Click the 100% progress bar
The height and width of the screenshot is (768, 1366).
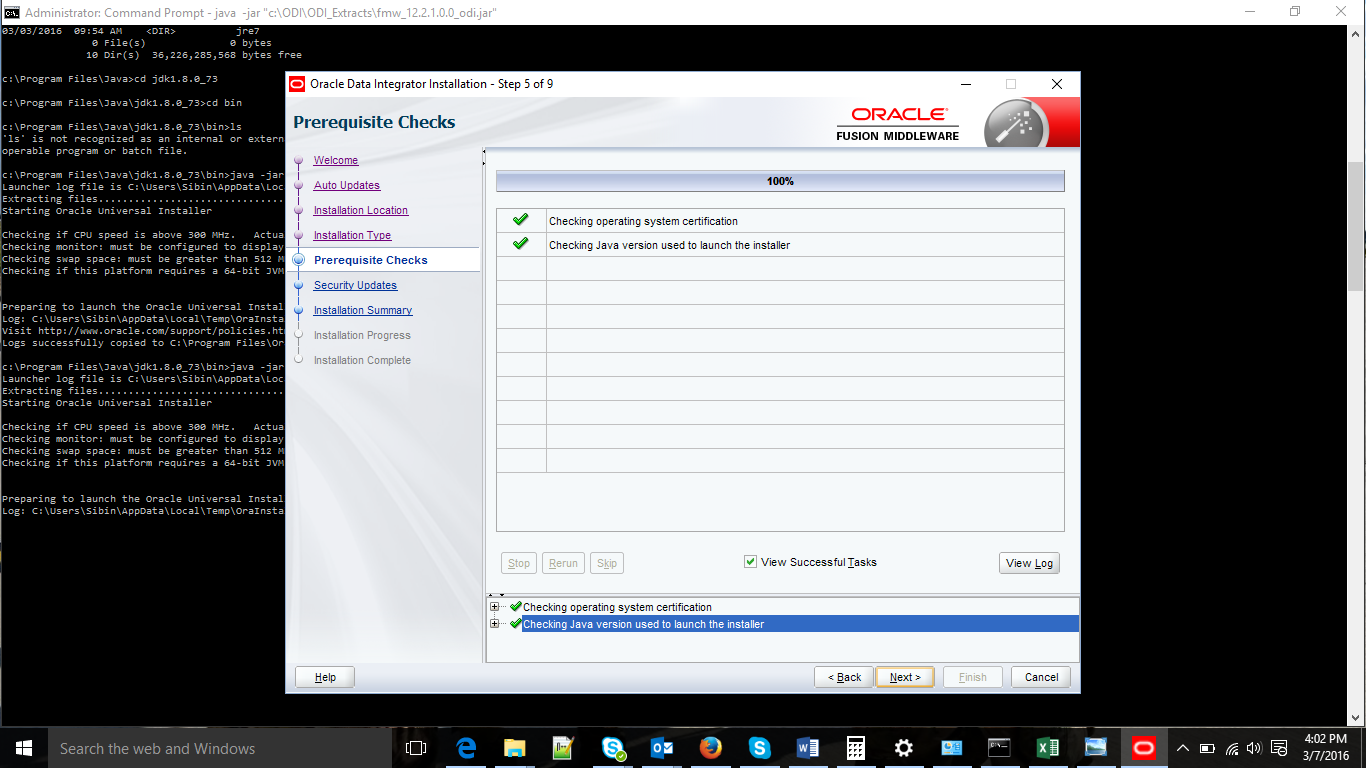click(x=780, y=181)
